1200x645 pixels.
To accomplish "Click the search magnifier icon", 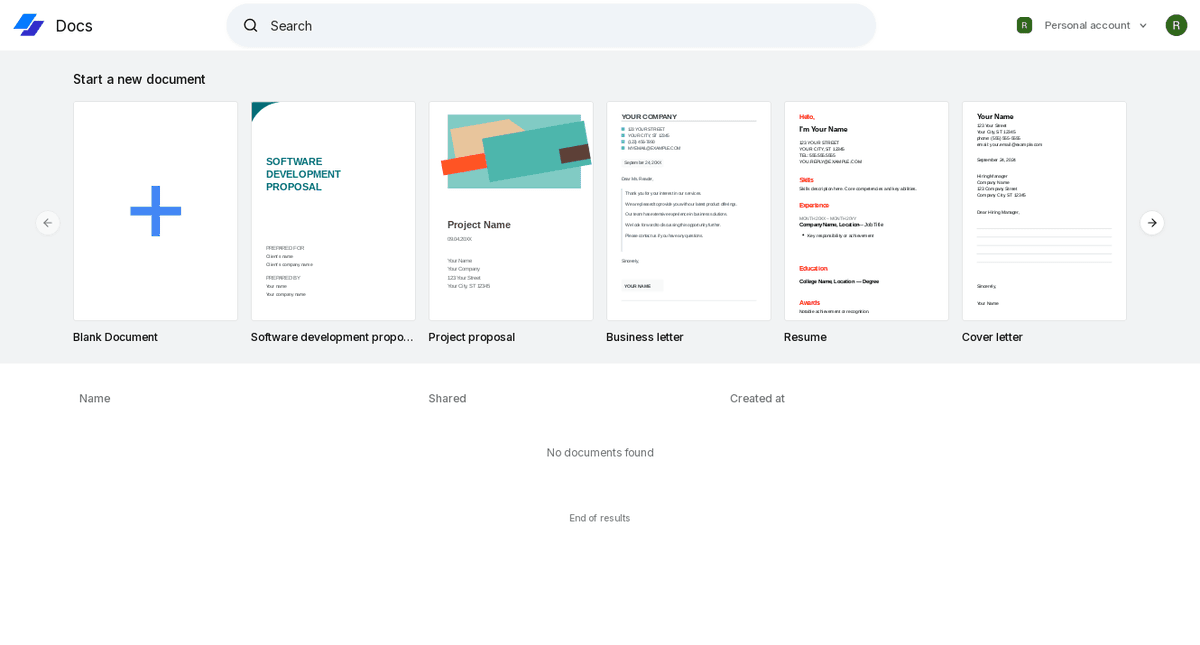I will 251,25.
